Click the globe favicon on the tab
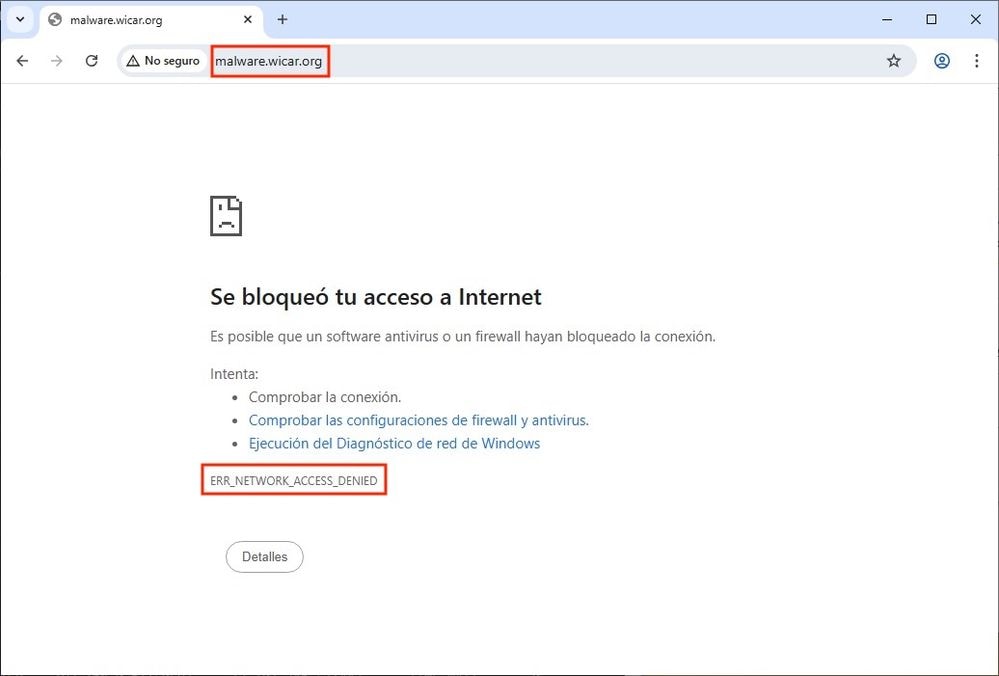The height and width of the screenshot is (676, 999). pyautogui.click(x=55, y=20)
